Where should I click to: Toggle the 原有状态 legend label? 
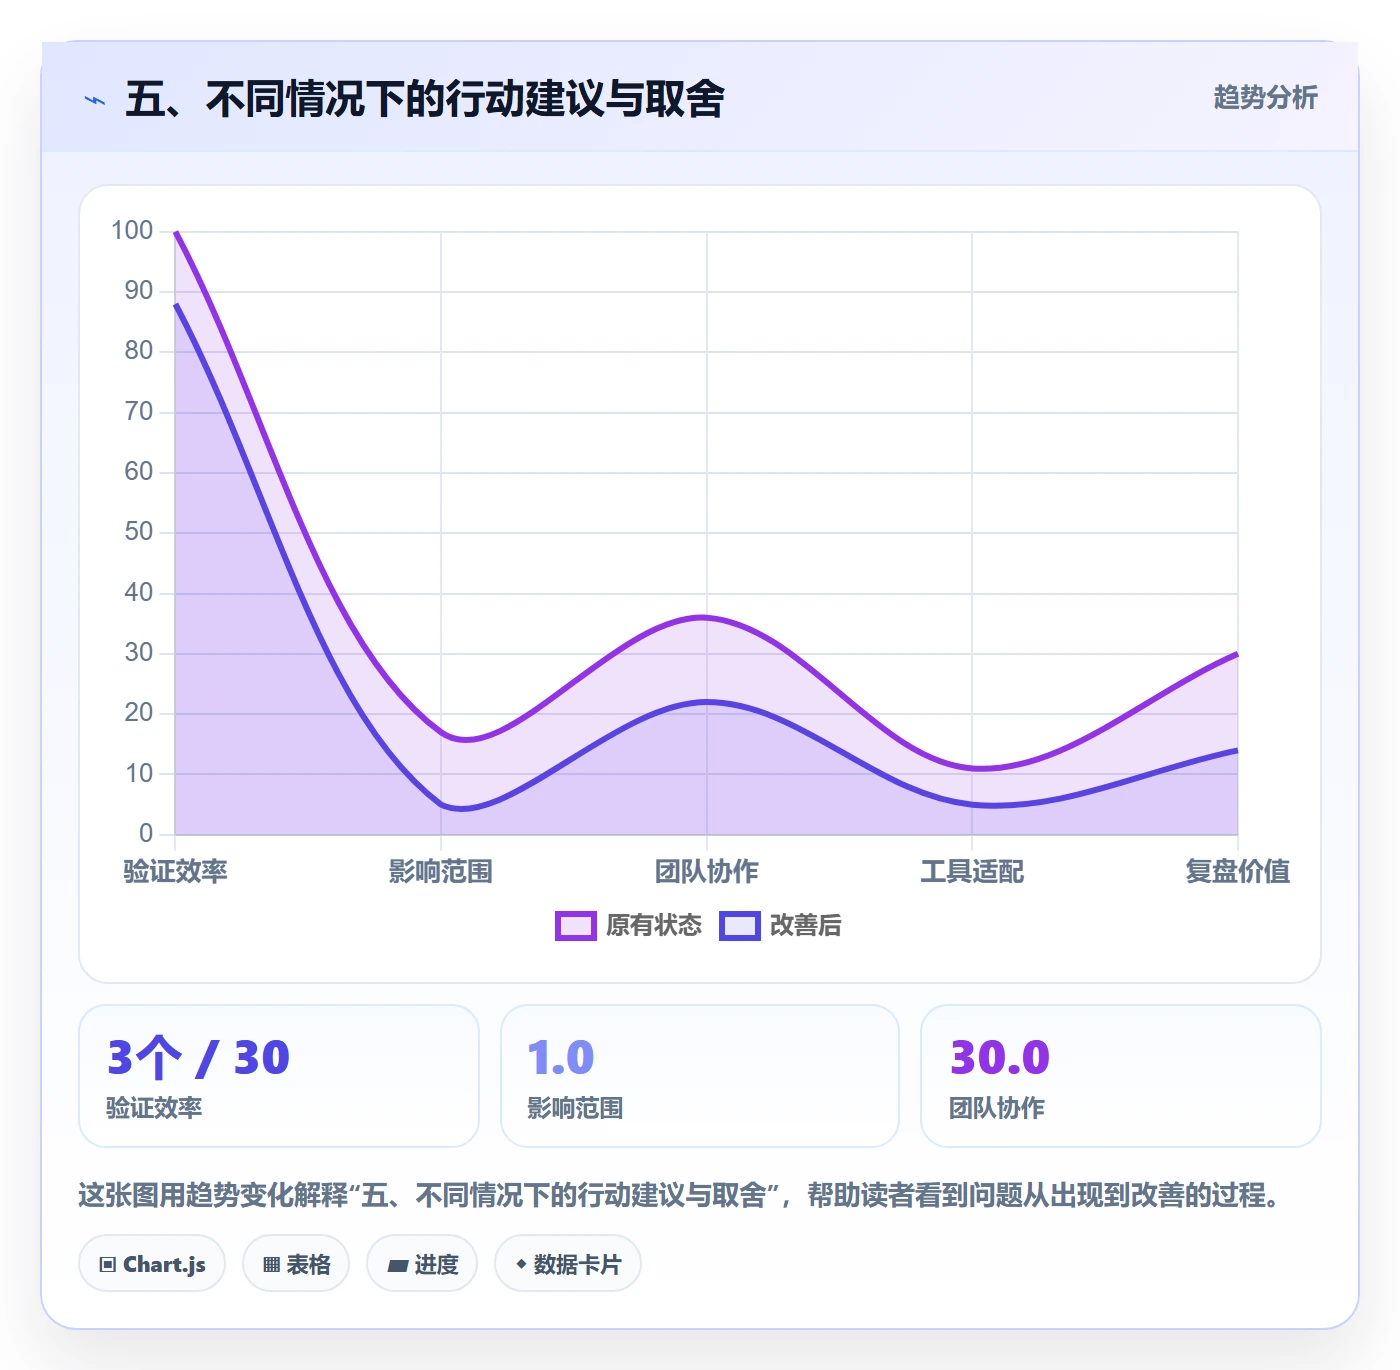click(654, 926)
